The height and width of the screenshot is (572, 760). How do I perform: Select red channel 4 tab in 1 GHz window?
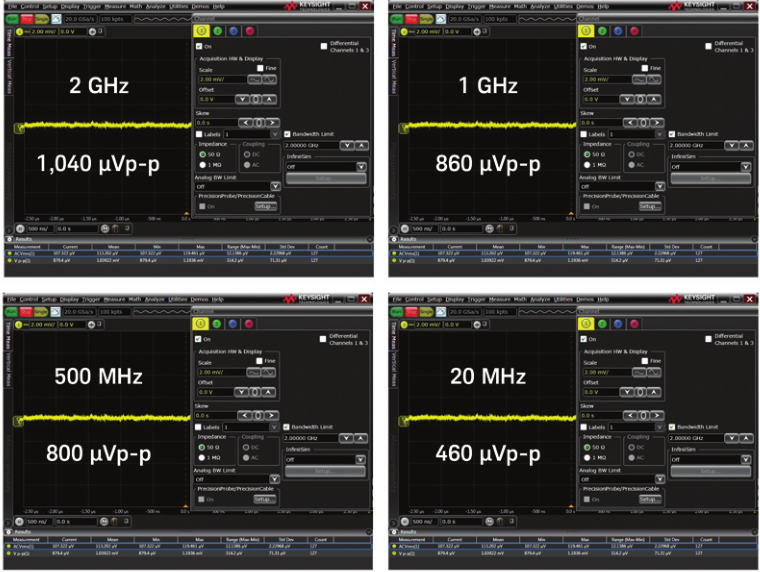coord(634,31)
